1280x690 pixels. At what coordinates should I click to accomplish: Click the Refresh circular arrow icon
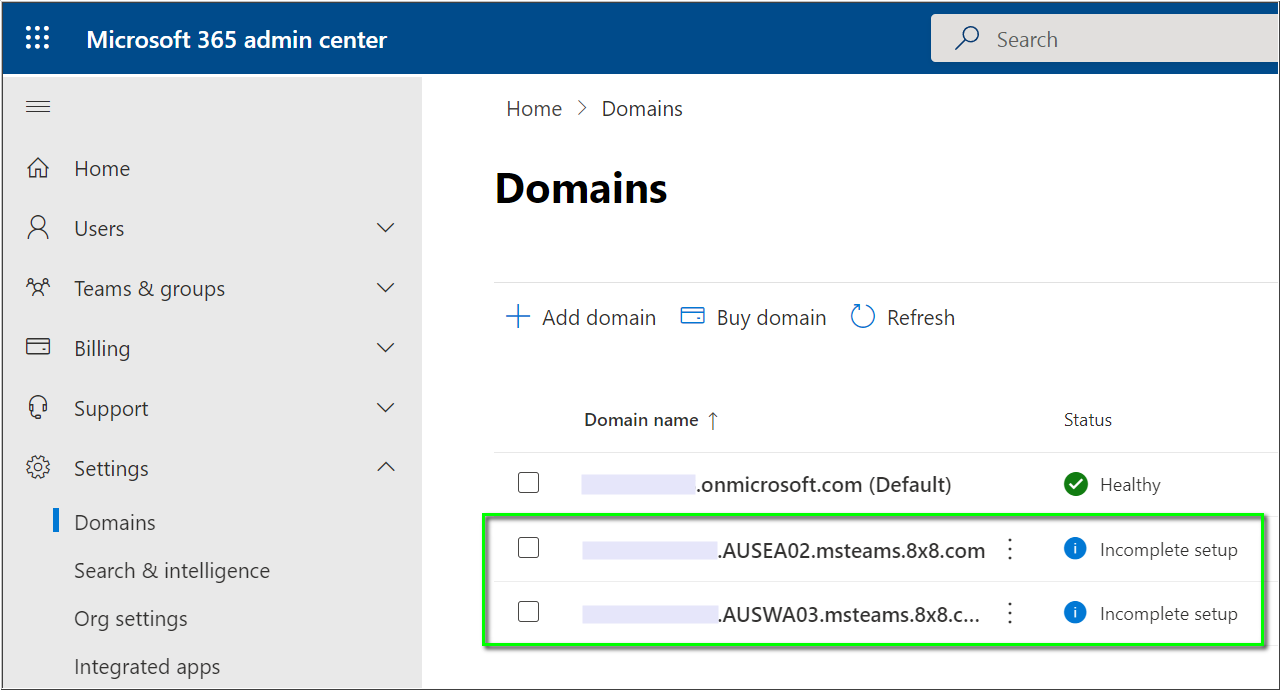coord(862,317)
